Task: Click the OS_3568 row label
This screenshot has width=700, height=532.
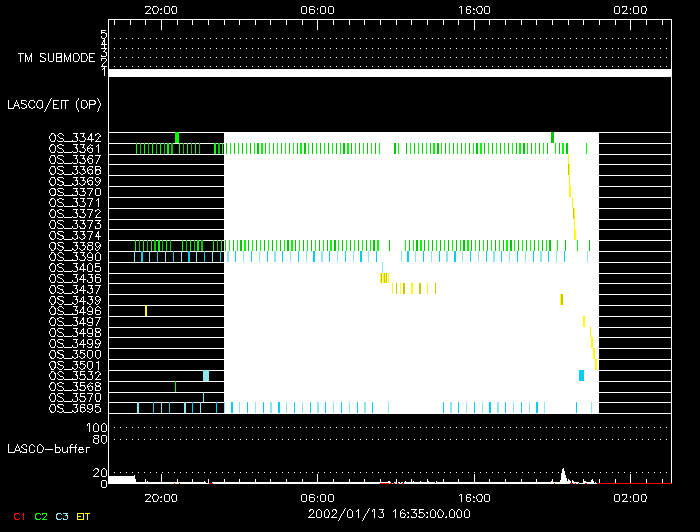Action: 75,387
